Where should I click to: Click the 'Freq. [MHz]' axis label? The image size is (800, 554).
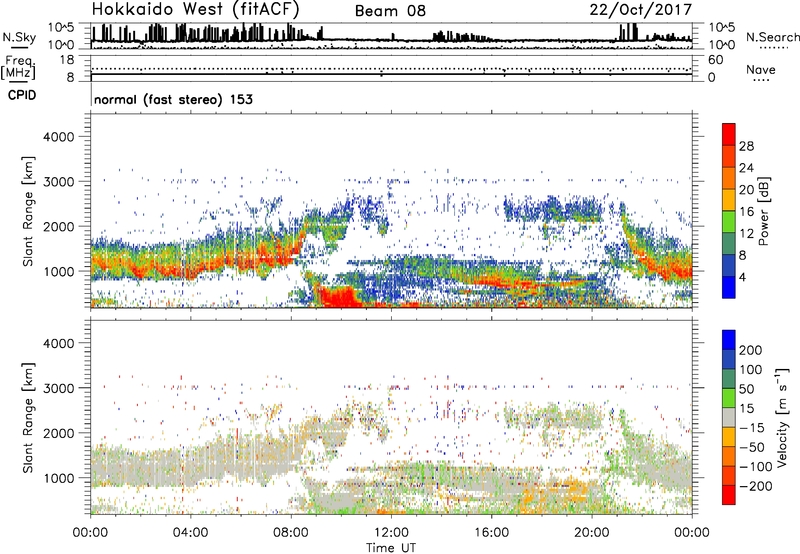tap(18, 68)
